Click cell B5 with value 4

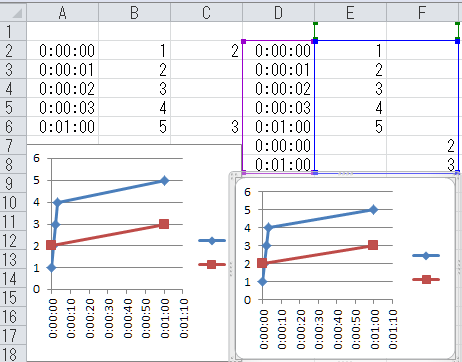point(135,107)
